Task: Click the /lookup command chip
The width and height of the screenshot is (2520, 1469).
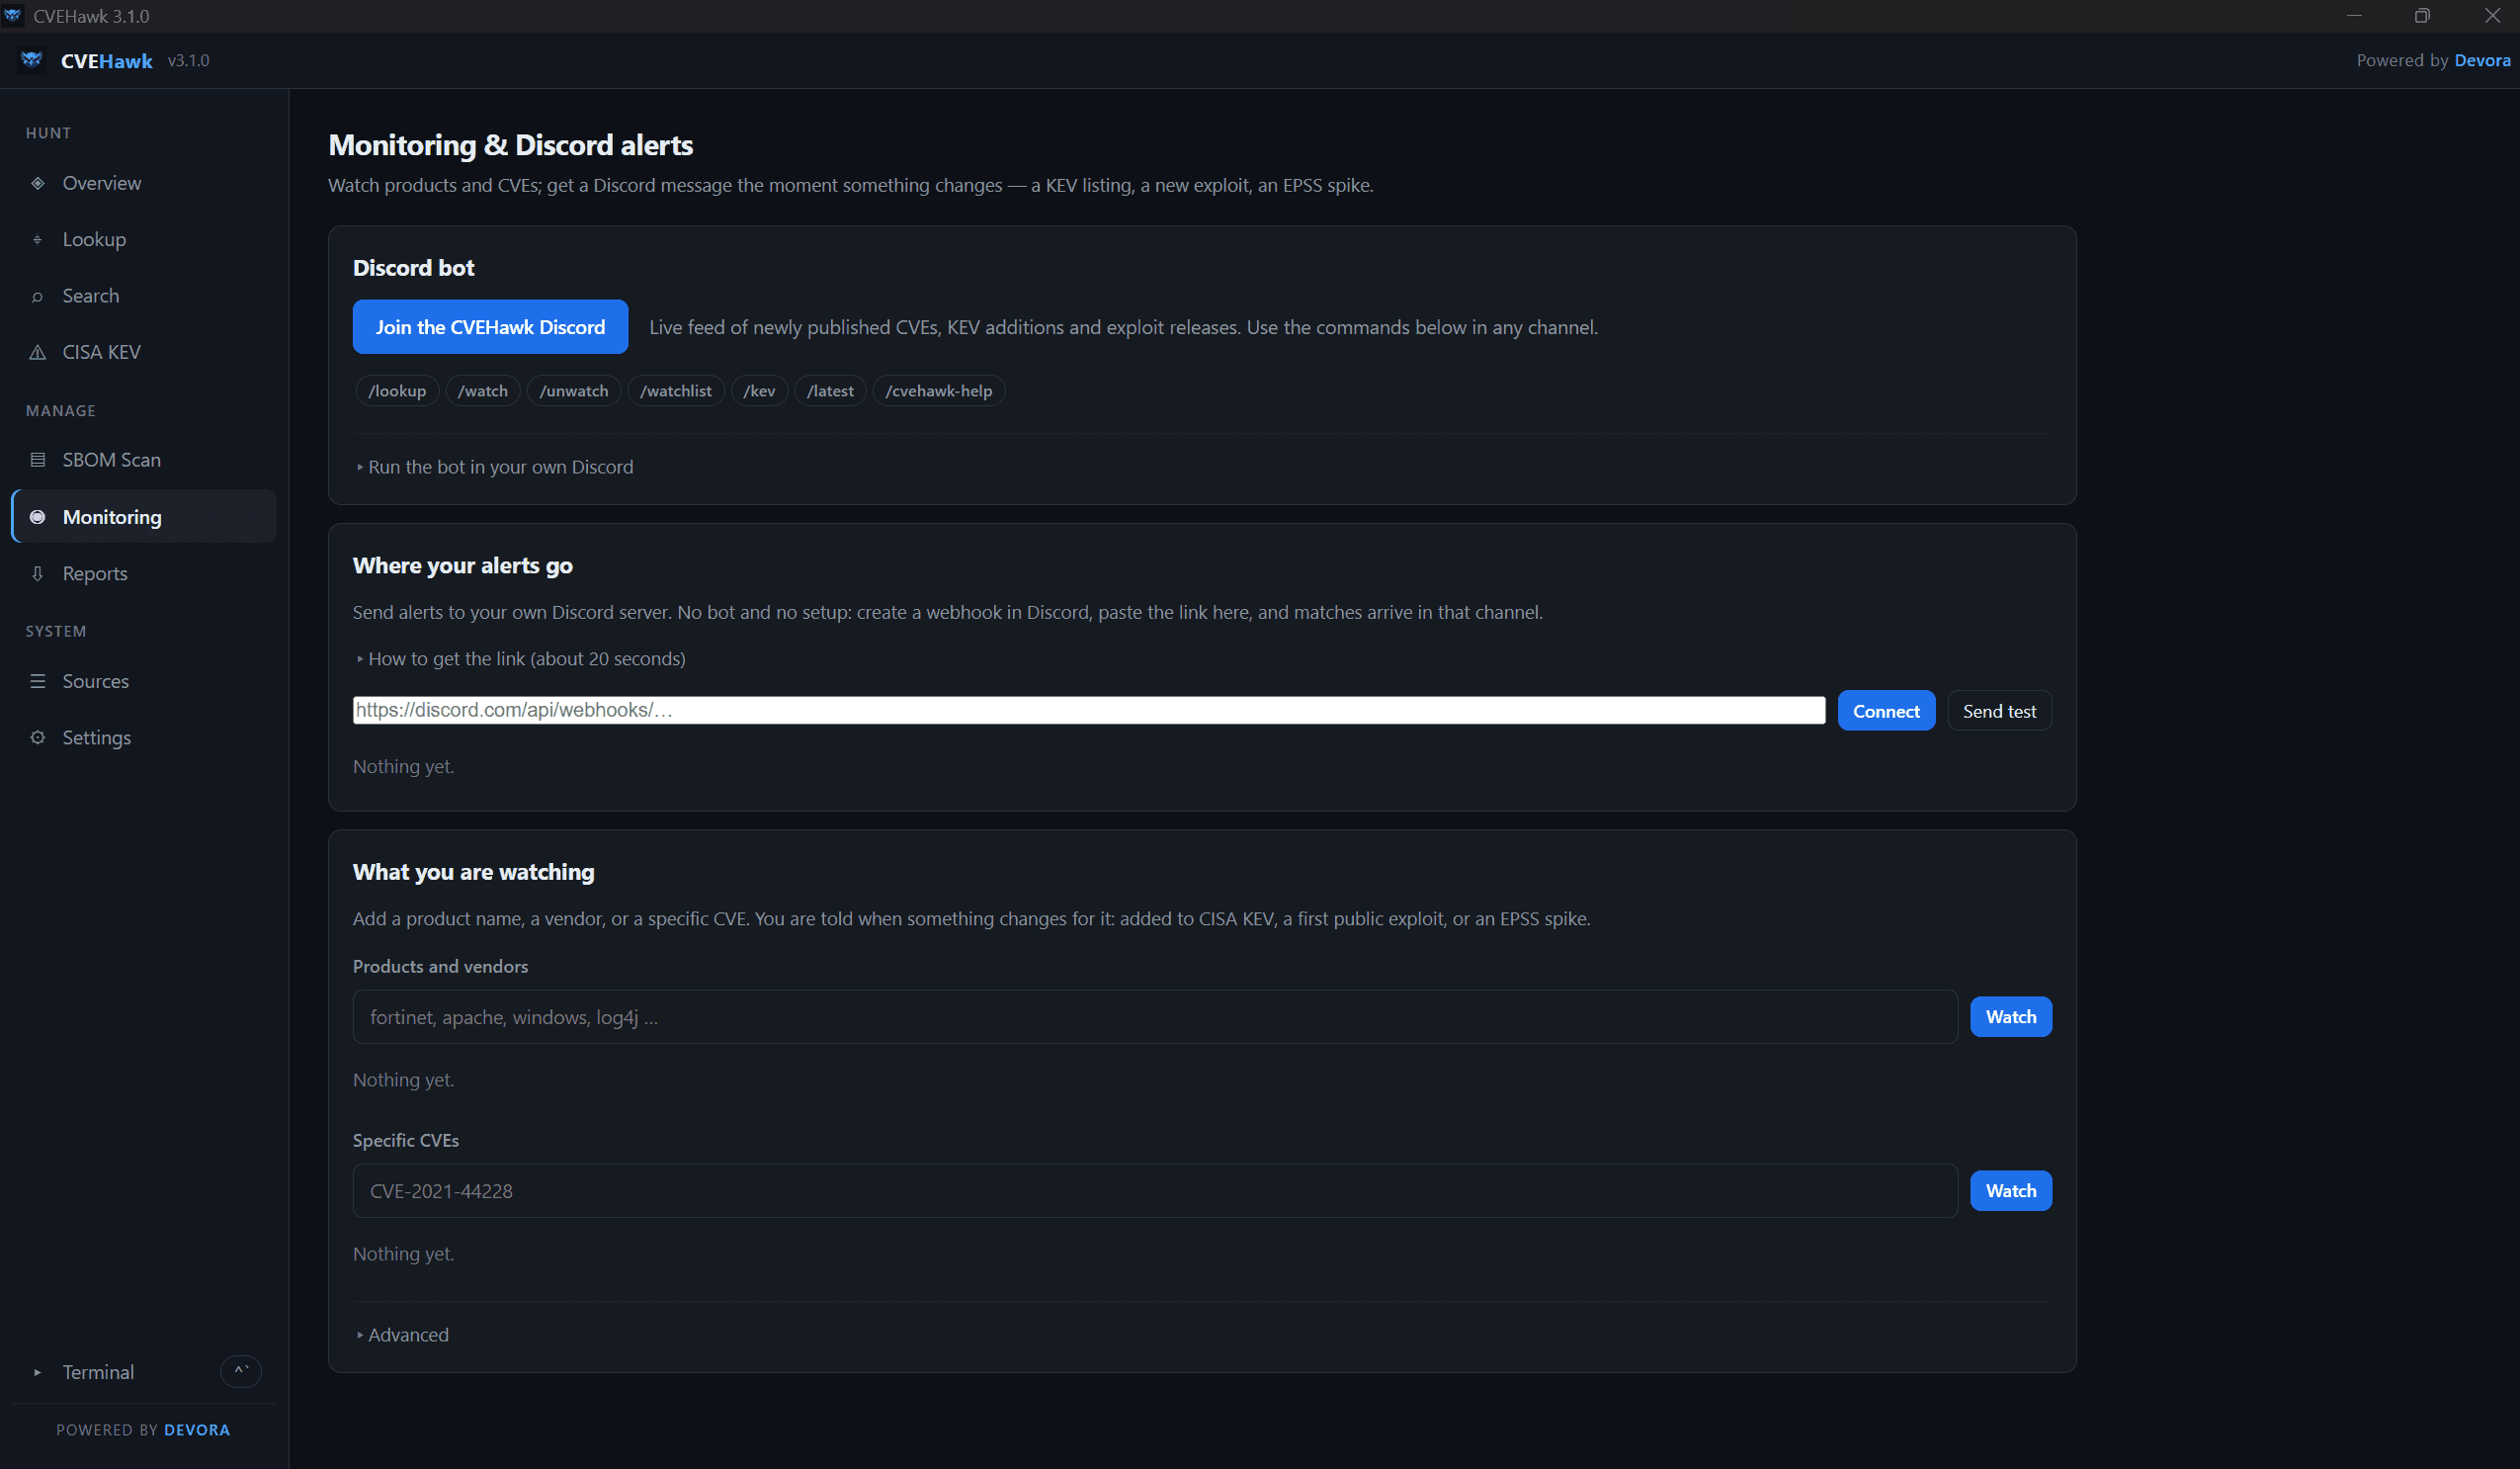Action: coord(397,391)
